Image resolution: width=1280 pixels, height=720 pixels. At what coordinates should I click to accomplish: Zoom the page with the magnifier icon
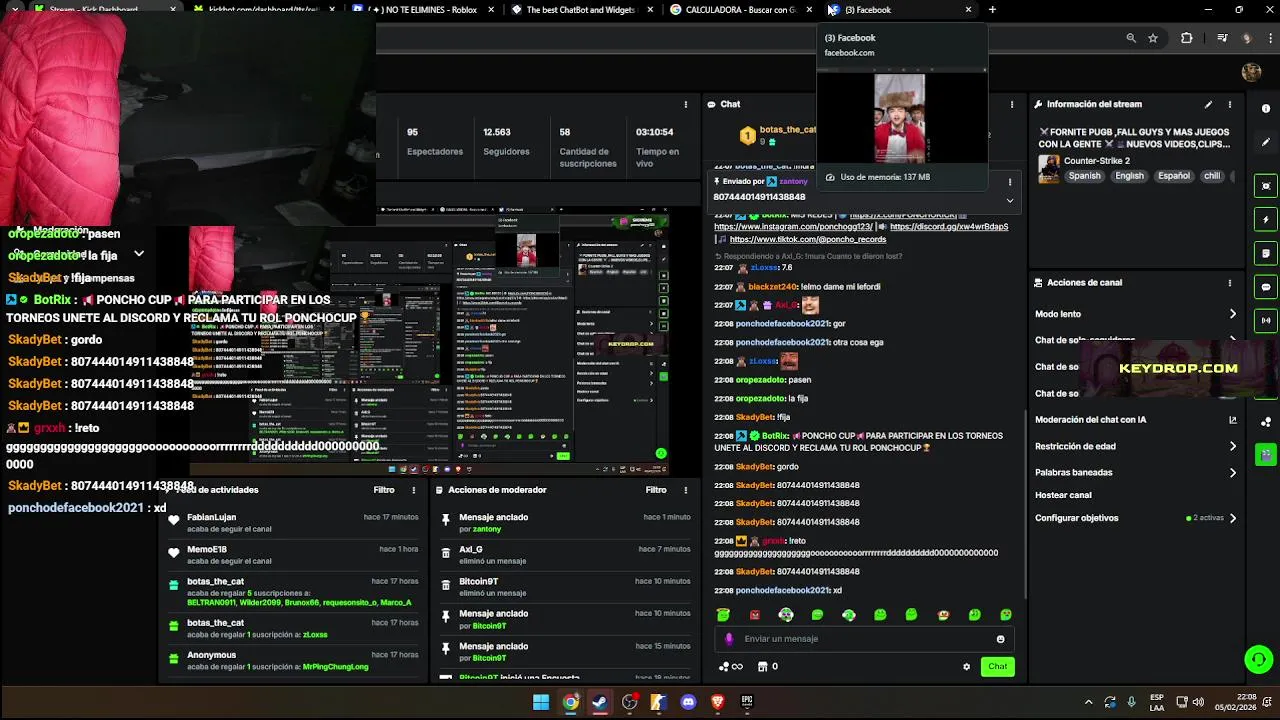coord(1131,38)
